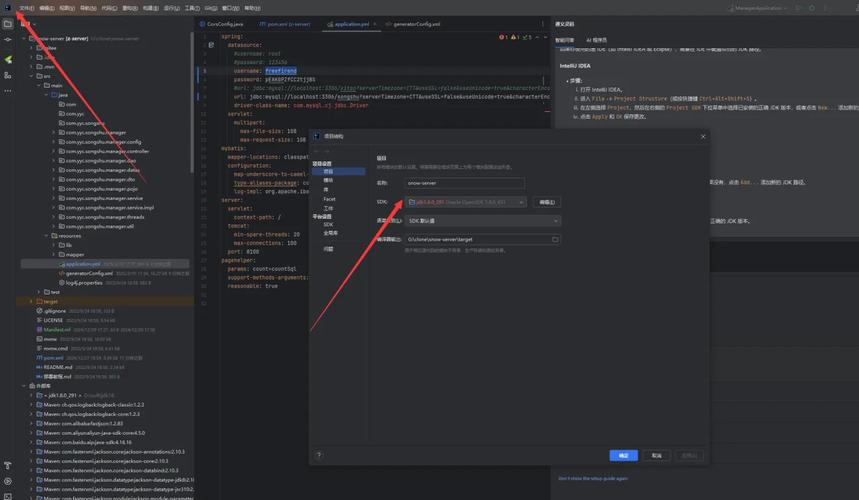Click the Commit icon in left sidebar
The height and width of the screenshot is (500, 859).
(8, 40)
